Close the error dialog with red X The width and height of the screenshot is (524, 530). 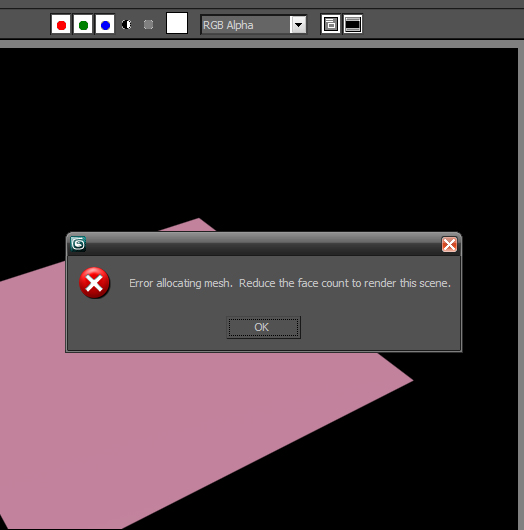tap(449, 244)
